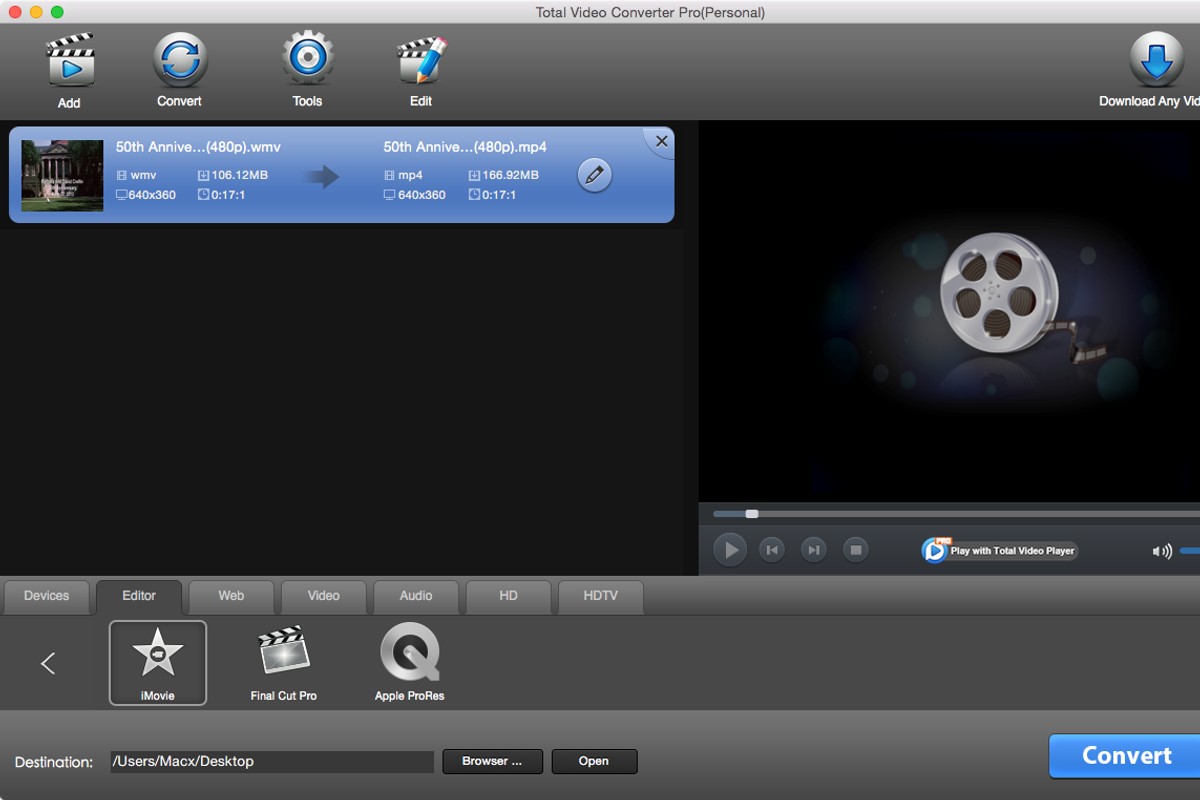Switch to the Video tab

click(x=323, y=596)
